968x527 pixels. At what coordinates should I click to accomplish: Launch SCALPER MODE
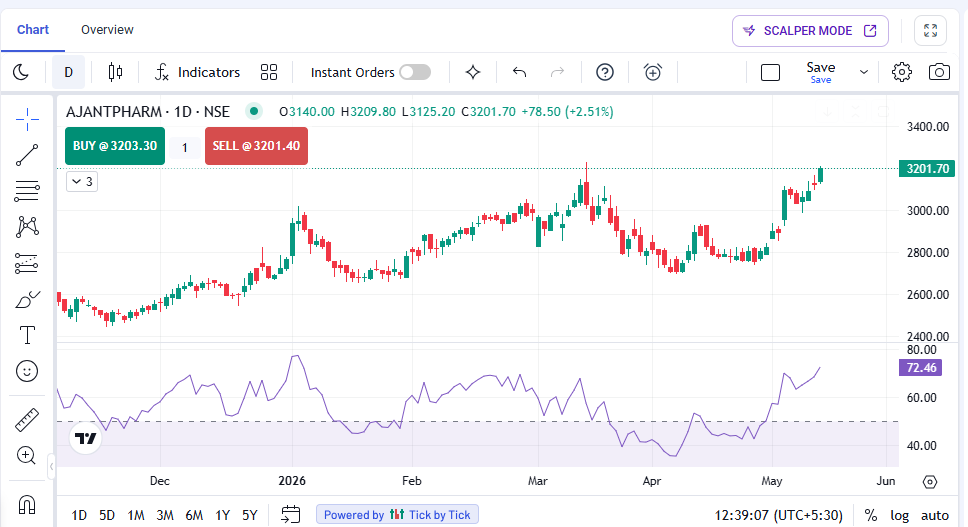[810, 31]
